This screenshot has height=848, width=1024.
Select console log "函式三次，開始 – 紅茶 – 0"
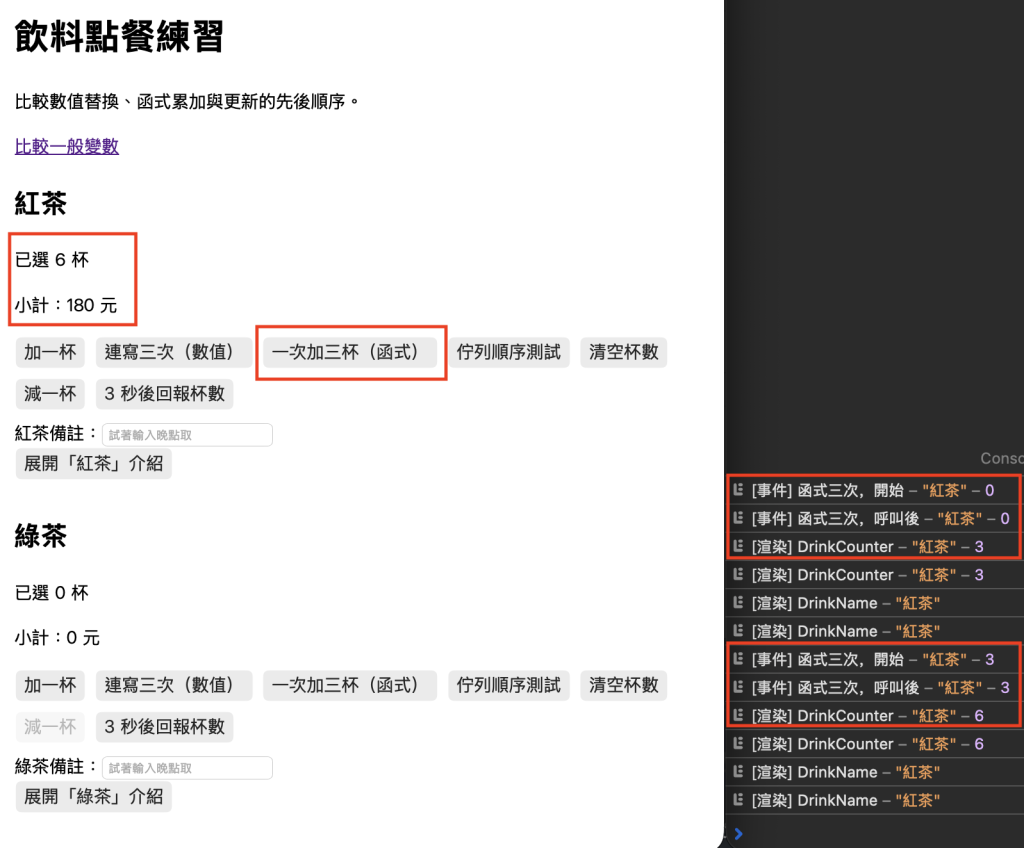tap(875, 491)
